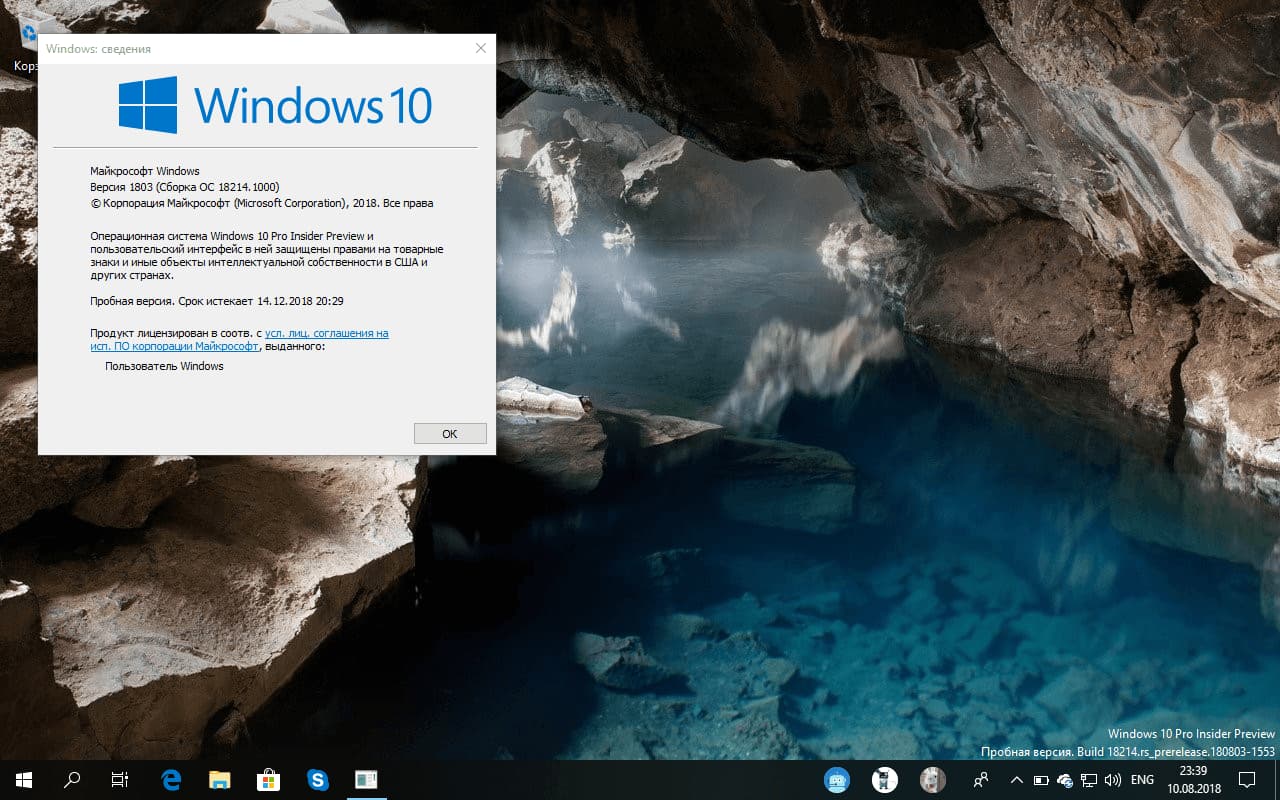Open File Explorer from the taskbar

(220, 779)
